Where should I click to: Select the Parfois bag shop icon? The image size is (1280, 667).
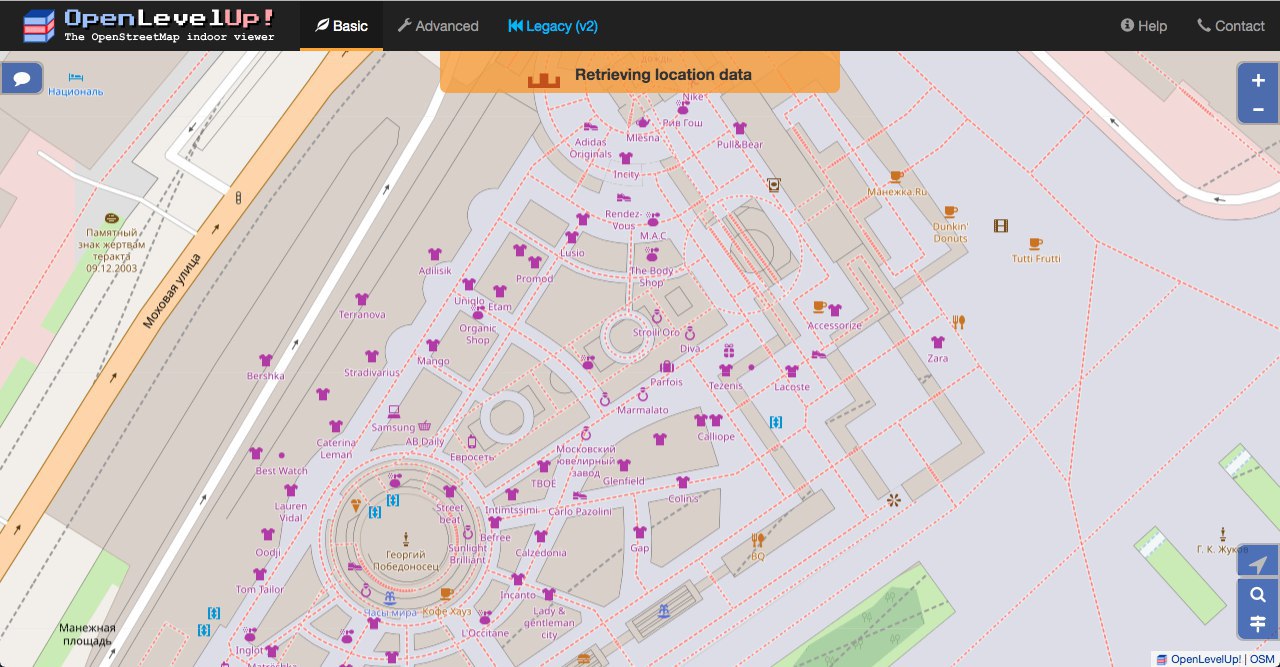coord(666,367)
